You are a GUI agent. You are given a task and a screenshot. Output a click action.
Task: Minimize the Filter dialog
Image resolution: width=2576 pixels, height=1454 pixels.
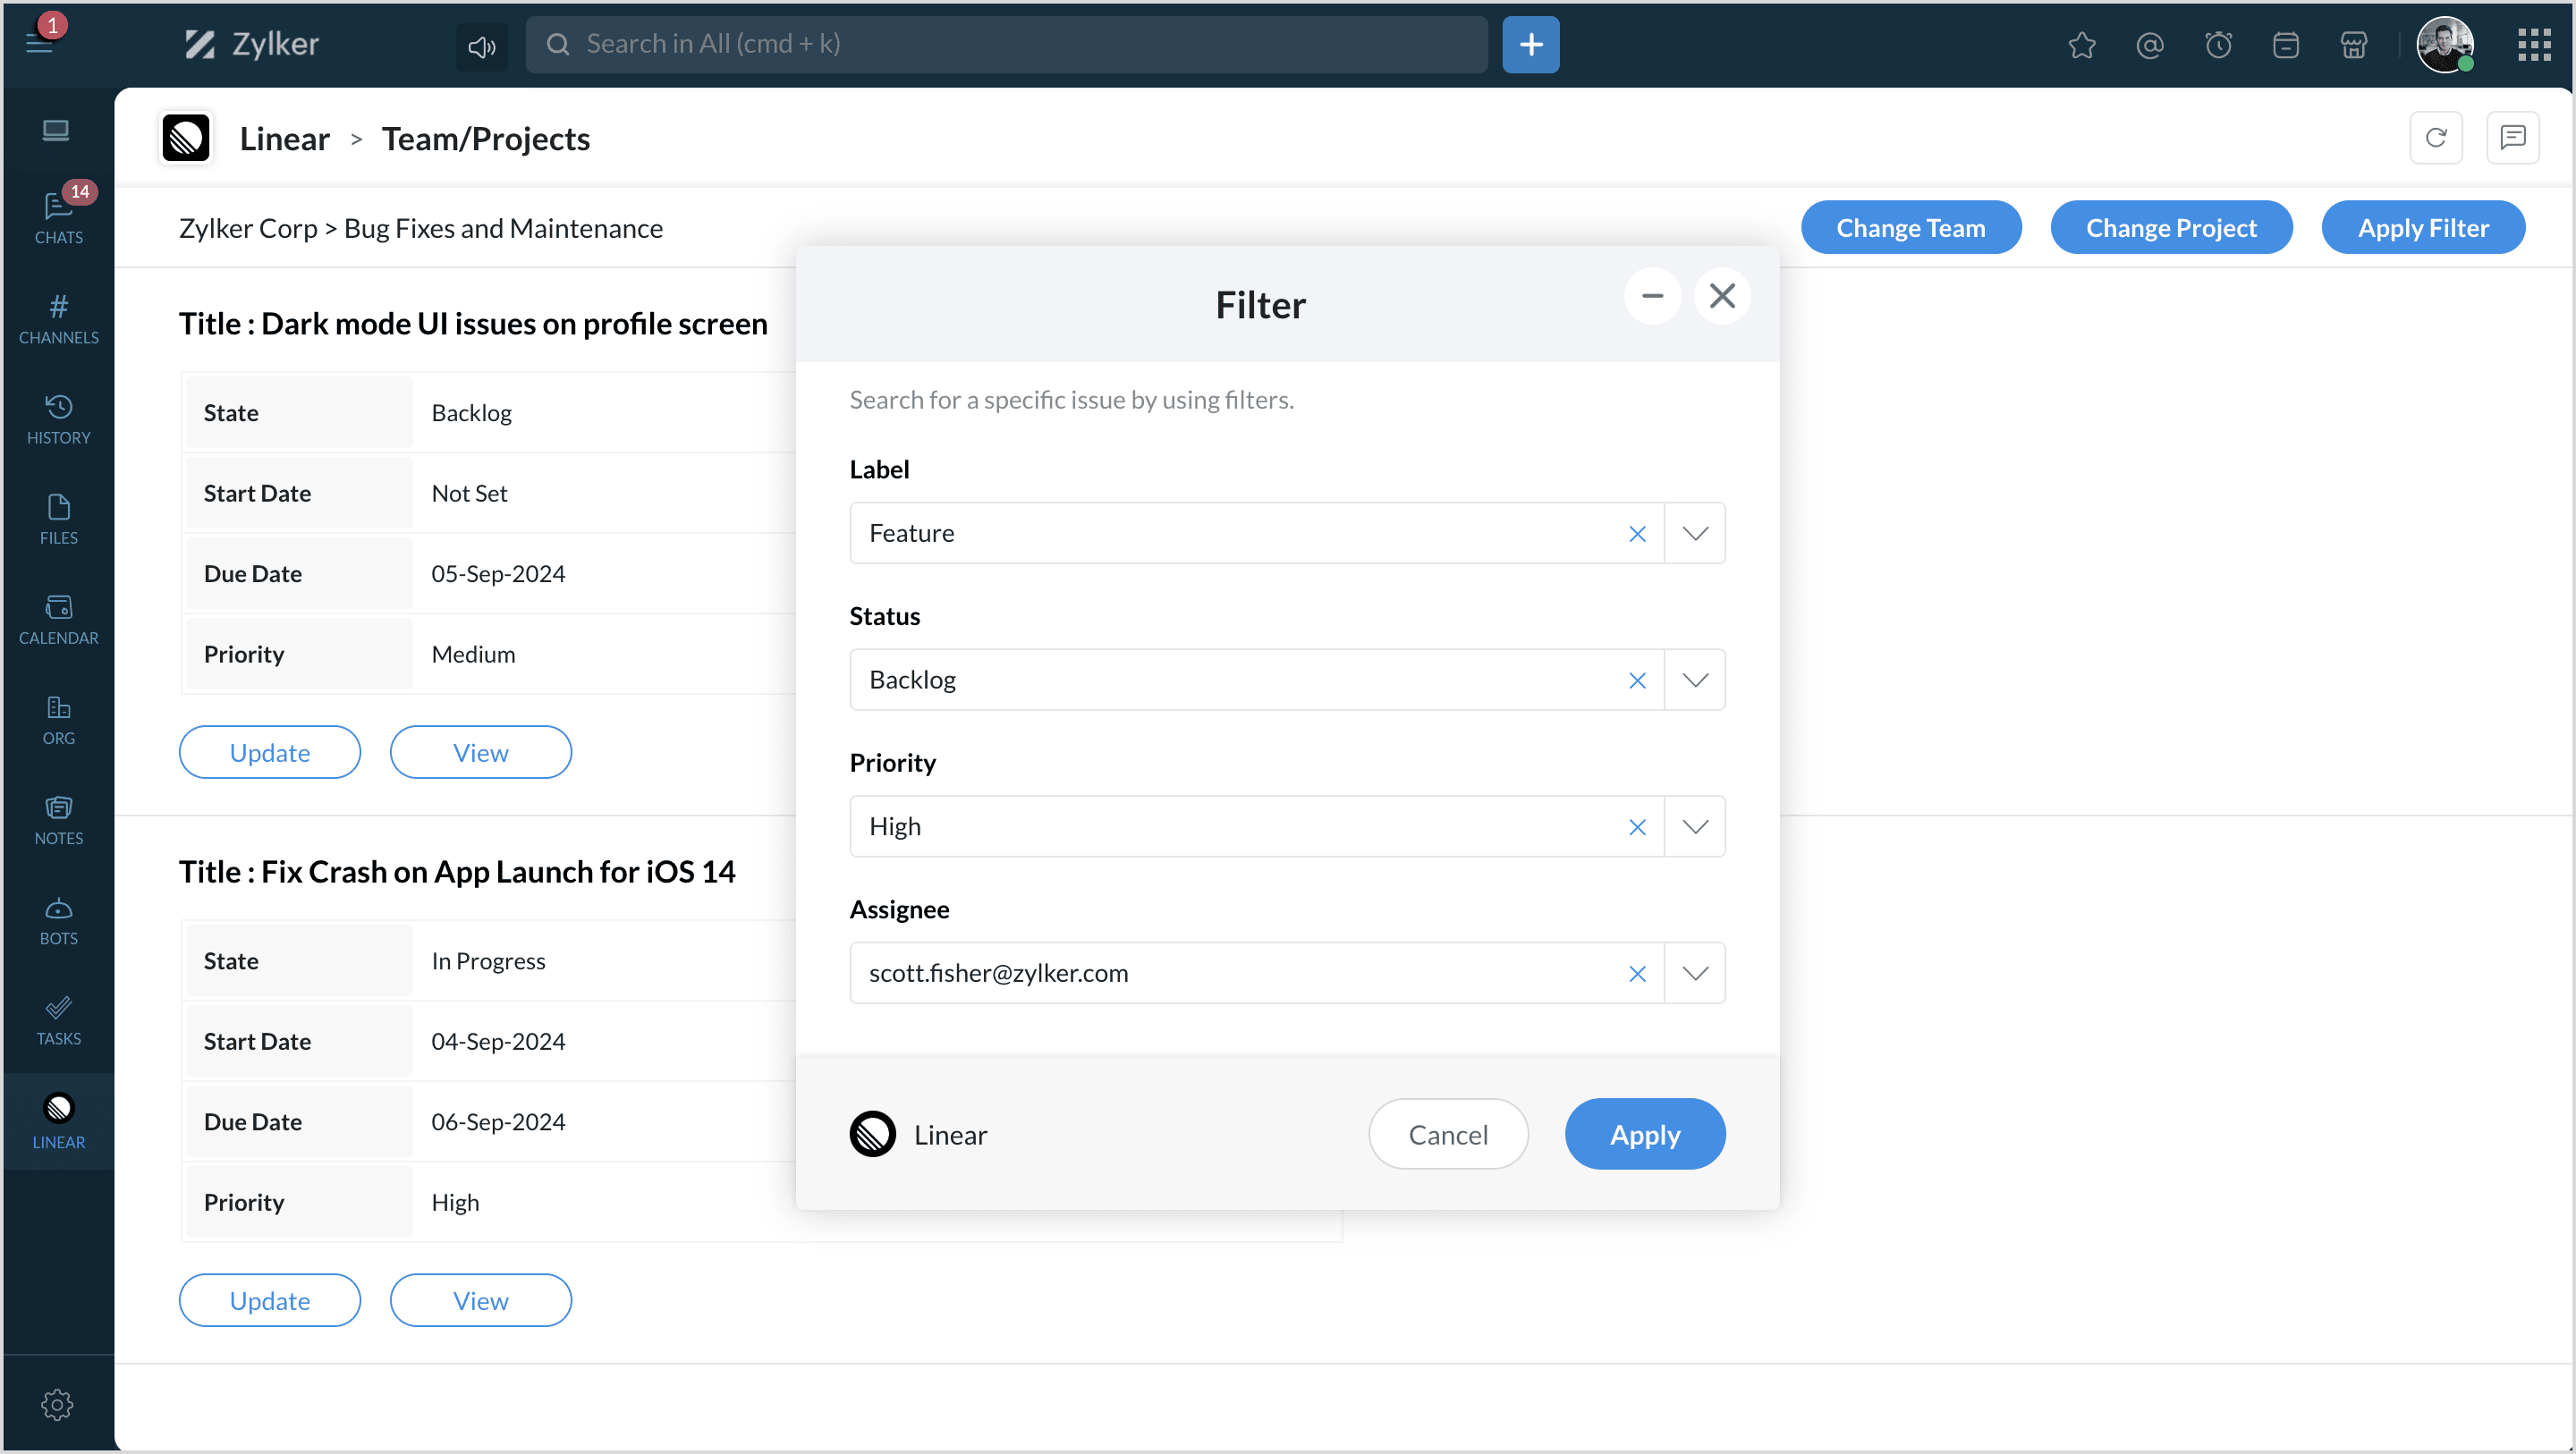(x=1651, y=296)
